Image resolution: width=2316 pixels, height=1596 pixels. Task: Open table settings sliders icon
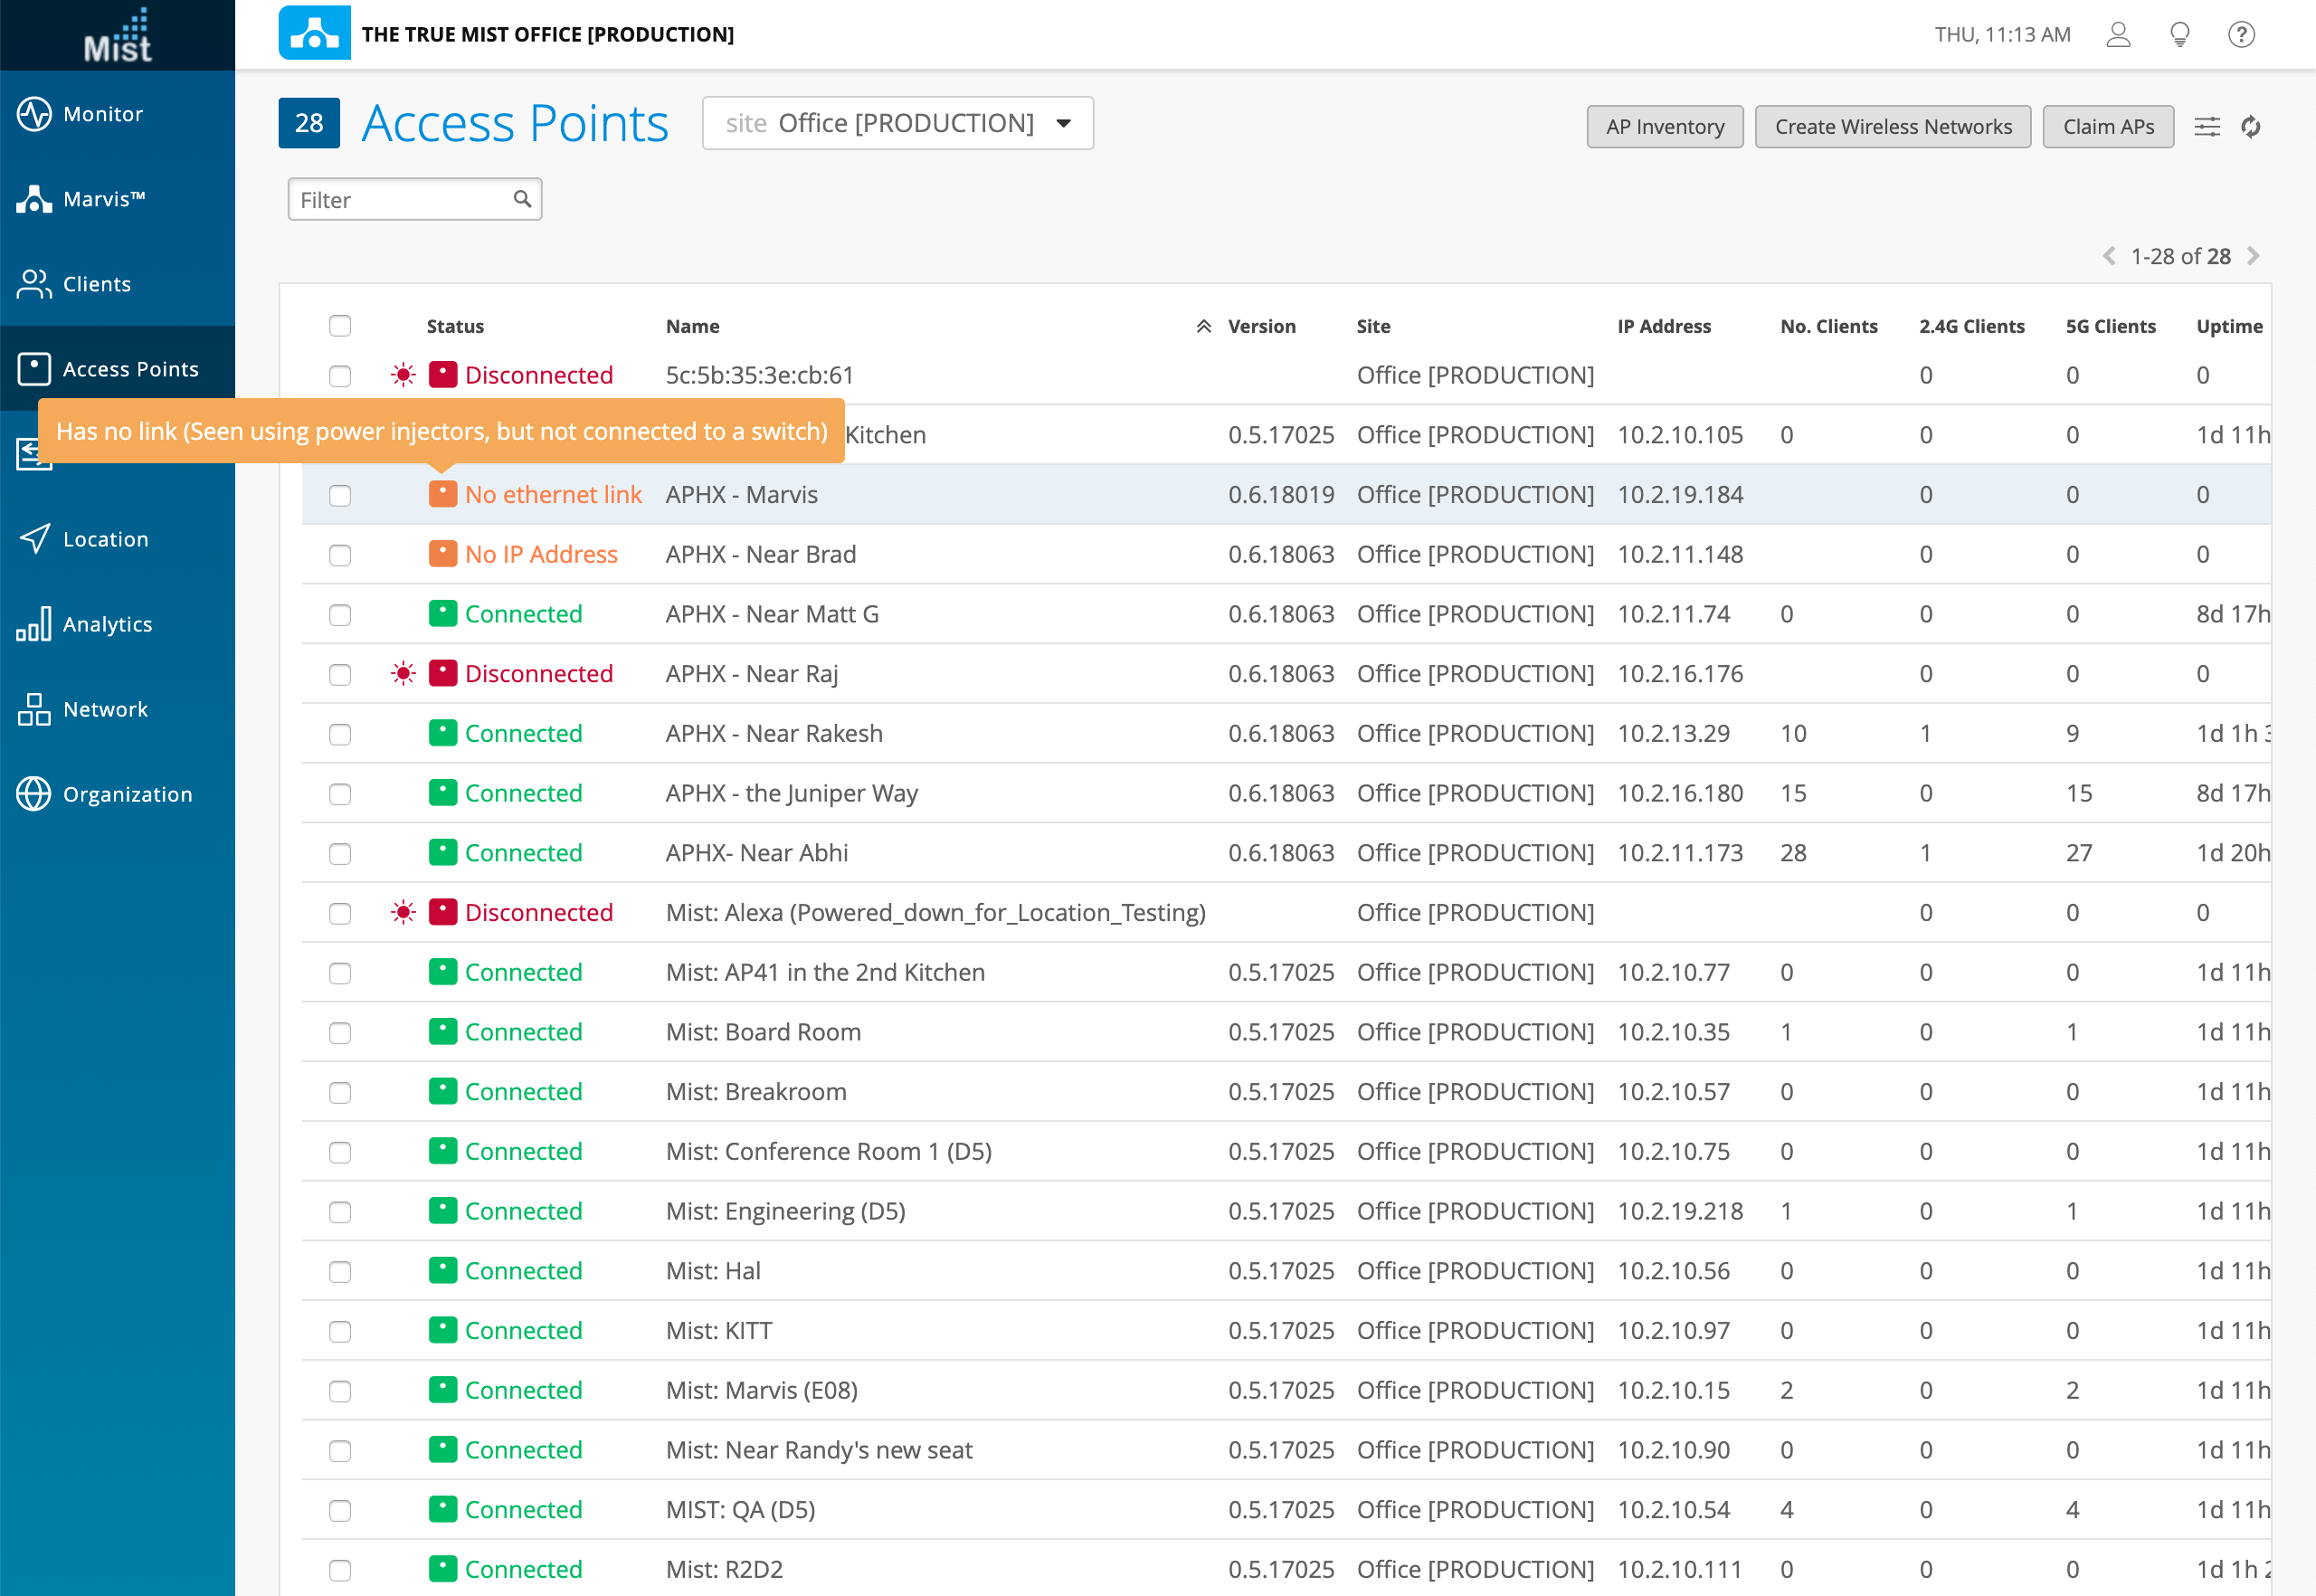(x=2207, y=127)
